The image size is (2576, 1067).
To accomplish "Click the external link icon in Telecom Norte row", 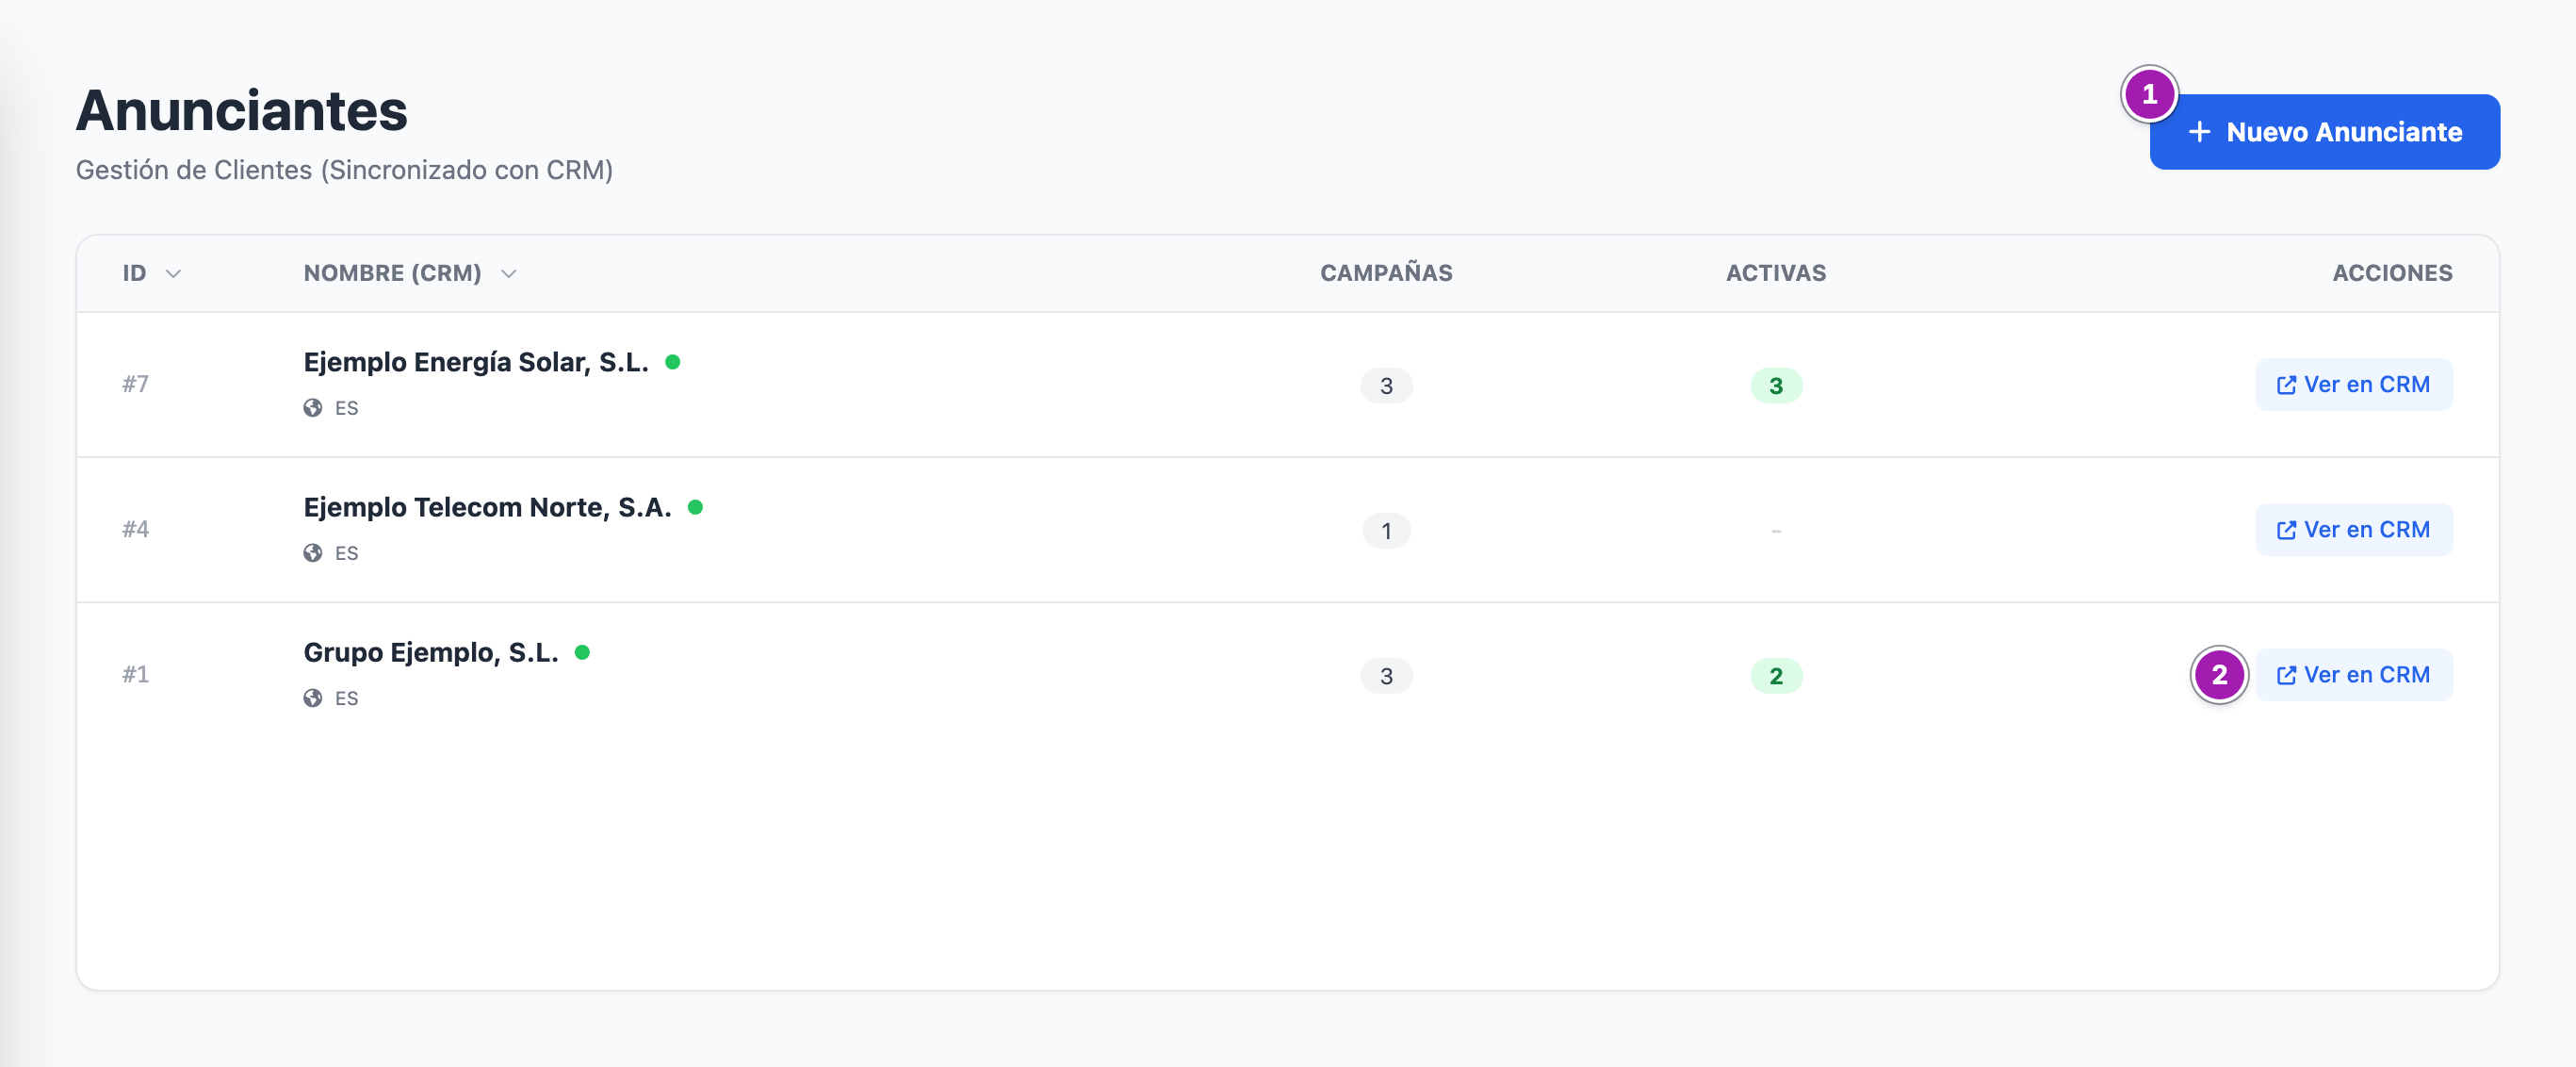I will point(2285,530).
